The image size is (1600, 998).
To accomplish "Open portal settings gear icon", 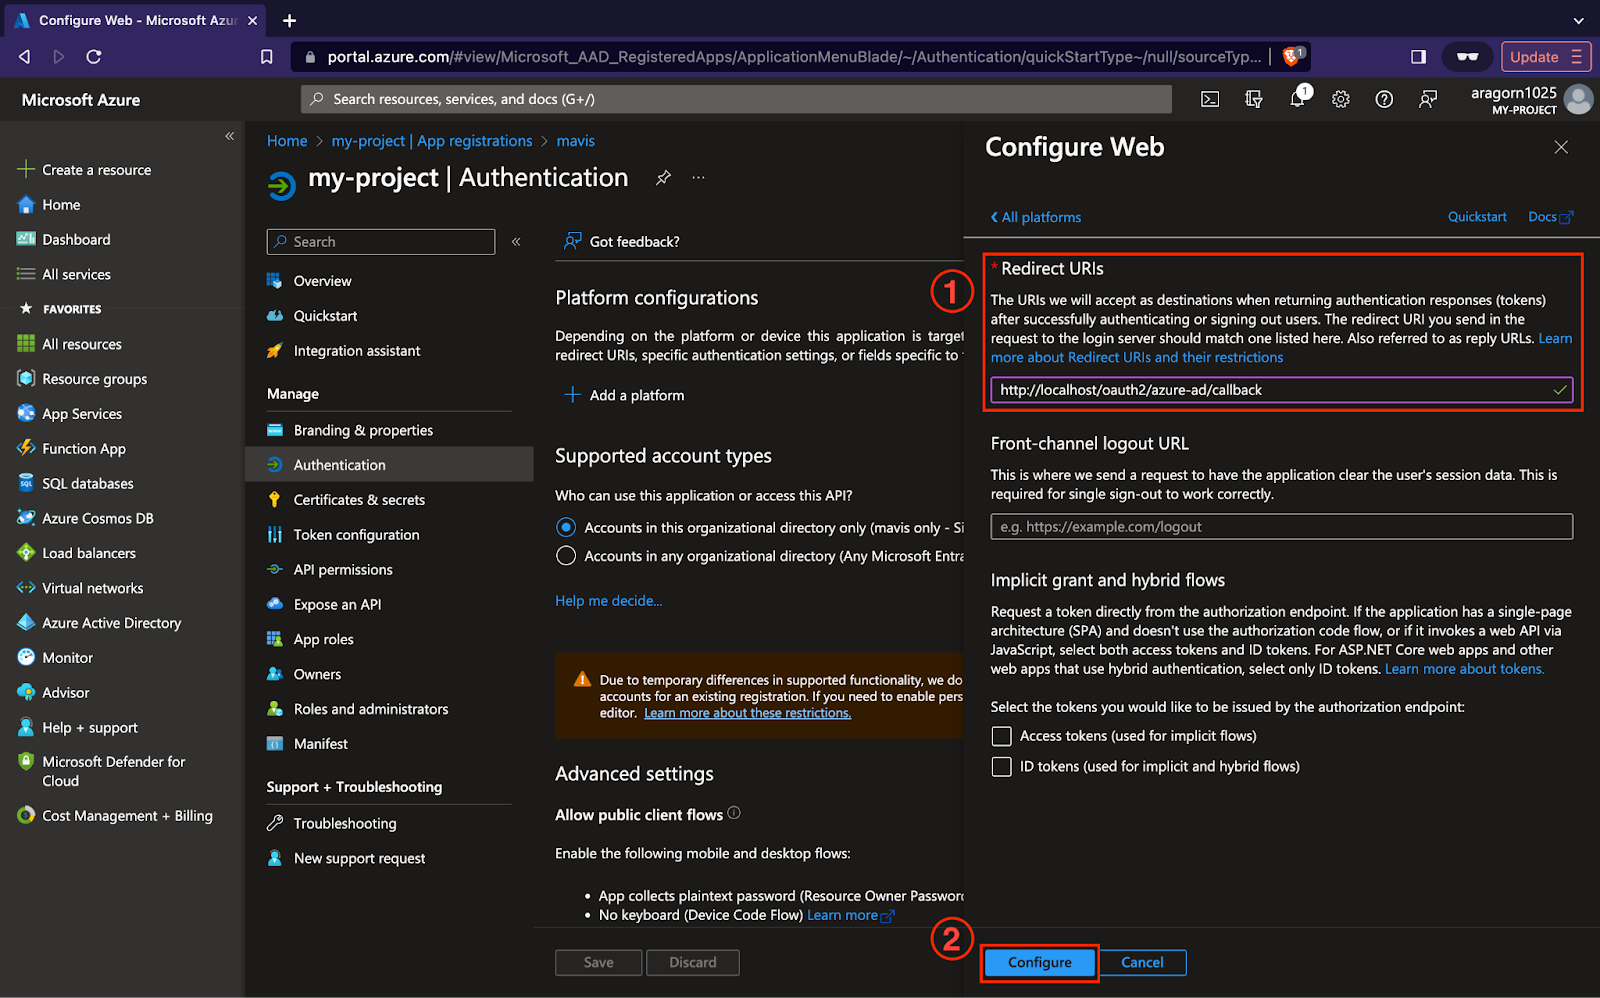I will [1341, 99].
